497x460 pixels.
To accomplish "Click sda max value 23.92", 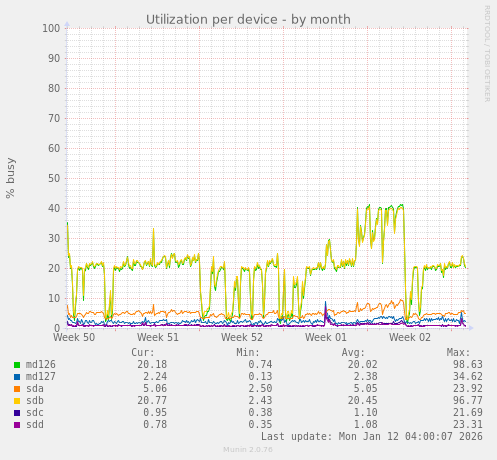I will pos(468,389).
